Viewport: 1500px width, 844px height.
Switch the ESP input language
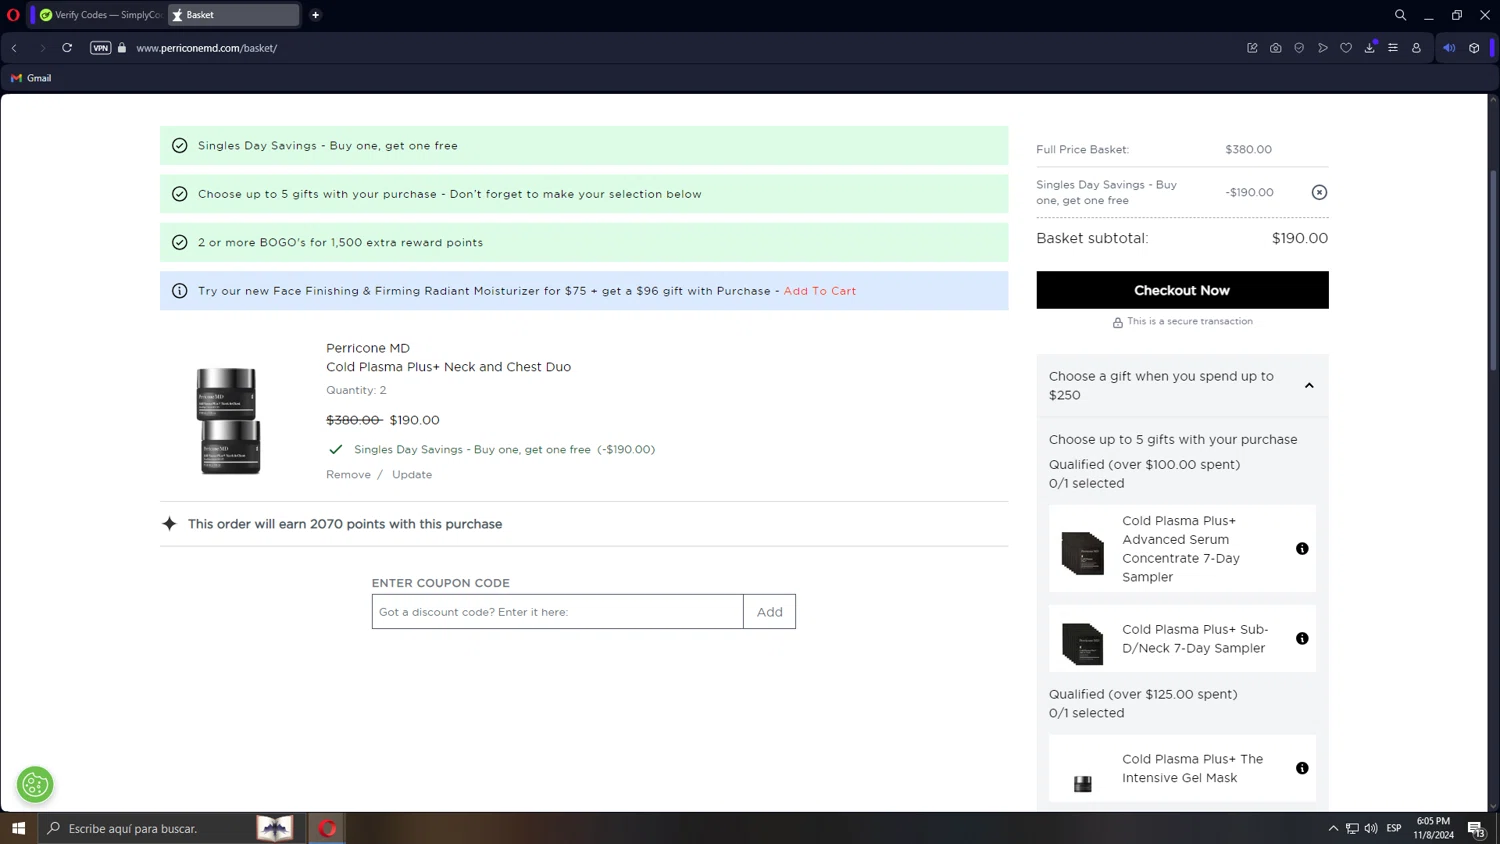coord(1394,828)
